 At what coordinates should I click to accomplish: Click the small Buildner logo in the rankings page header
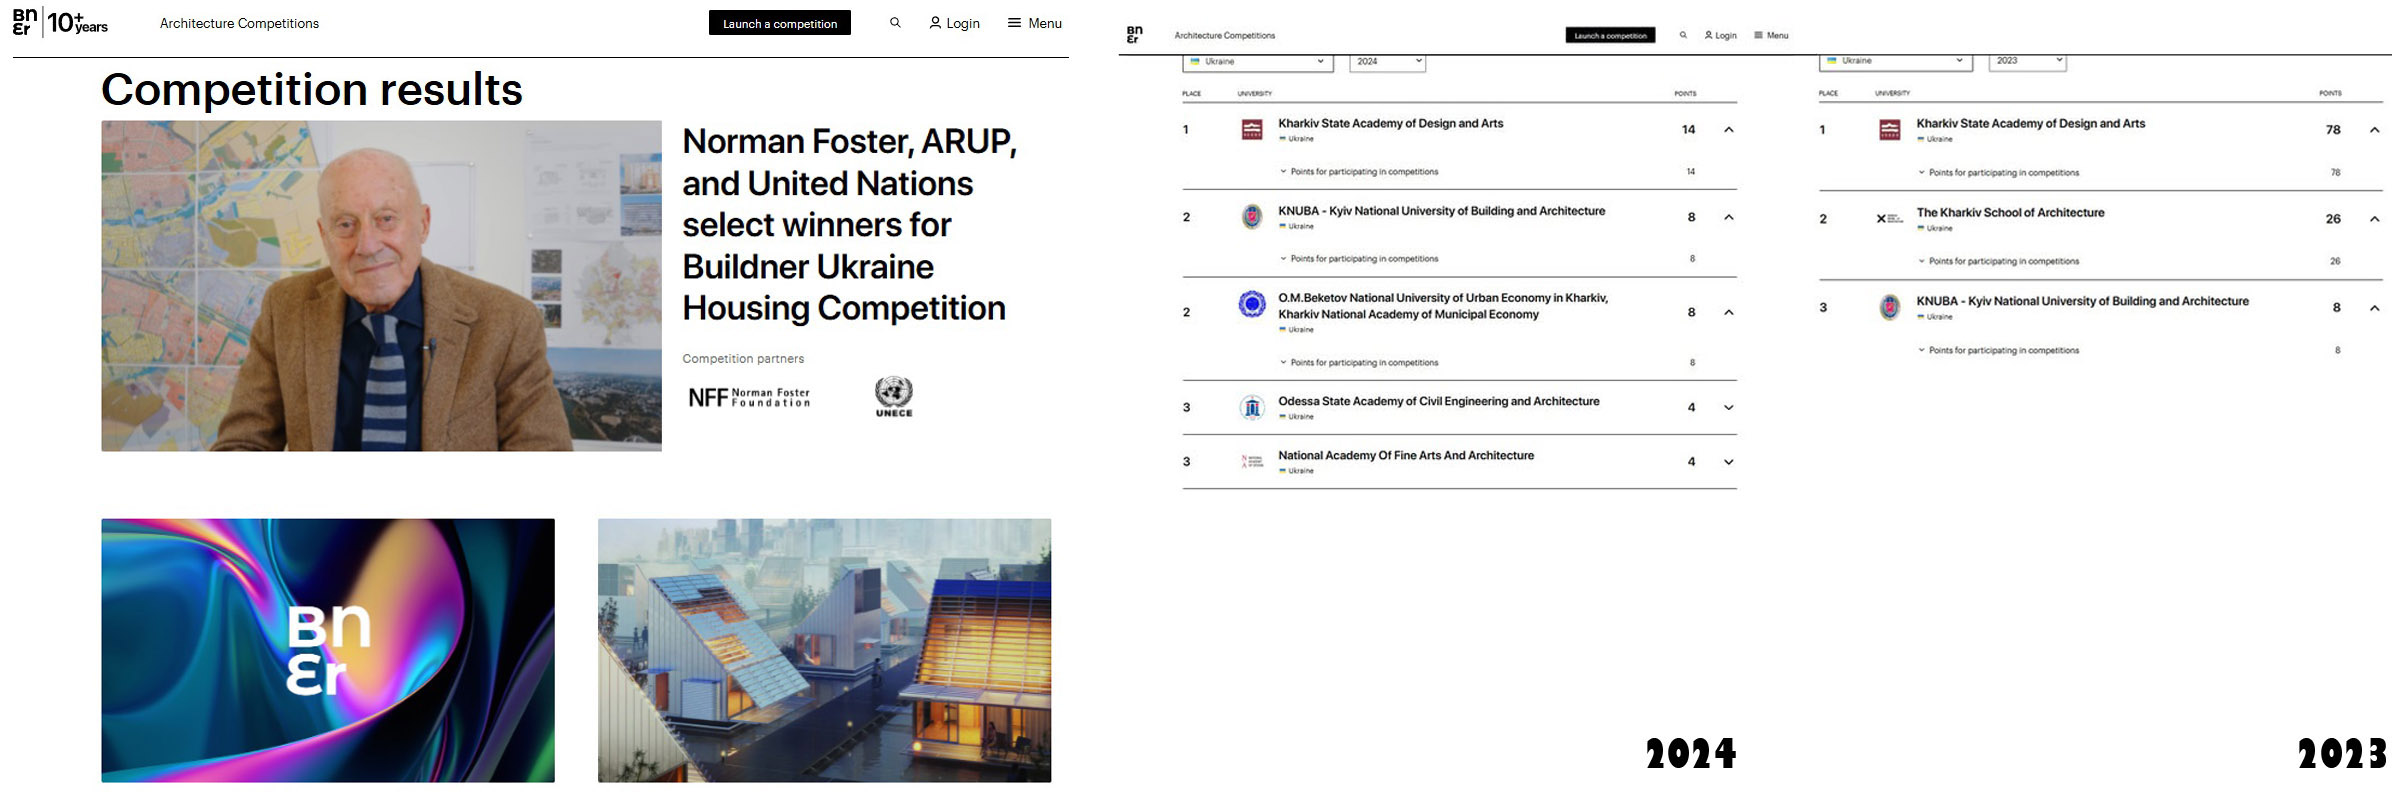(x=1133, y=35)
